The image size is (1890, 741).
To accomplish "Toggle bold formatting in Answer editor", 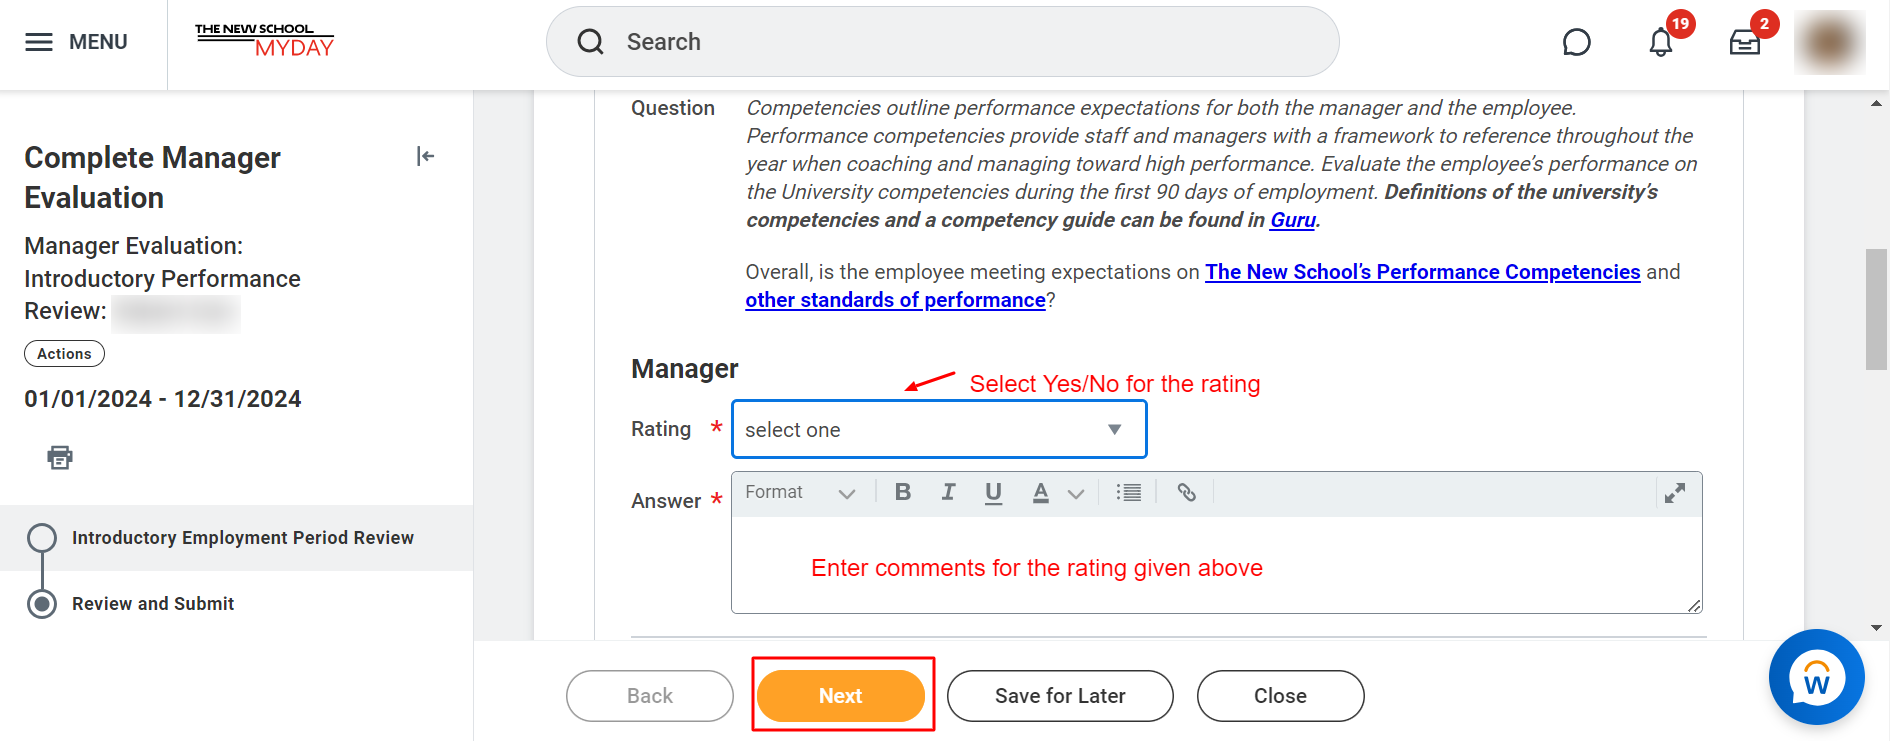I will [x=903, y=492].
